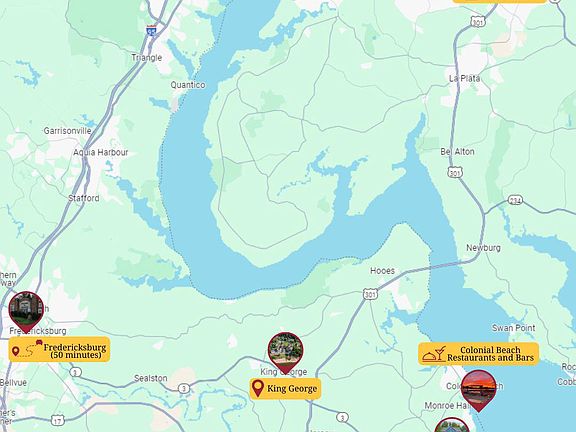Click the Route 3 marker near Sealston
The width and height of the screenshot is (576, 432).
[184, 388]
